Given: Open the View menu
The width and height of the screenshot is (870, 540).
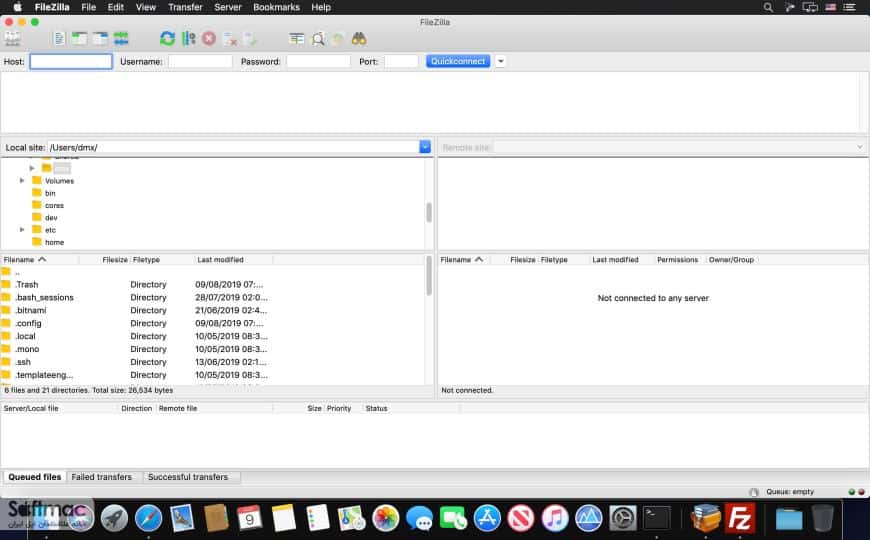Looking at the screenshot, I should (x=146, y=7).
